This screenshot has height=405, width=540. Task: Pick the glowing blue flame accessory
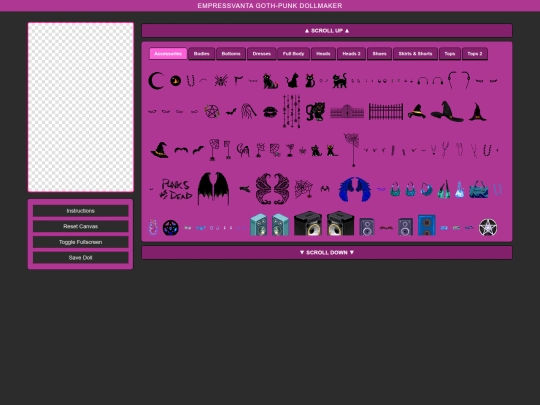coord(459,189)
